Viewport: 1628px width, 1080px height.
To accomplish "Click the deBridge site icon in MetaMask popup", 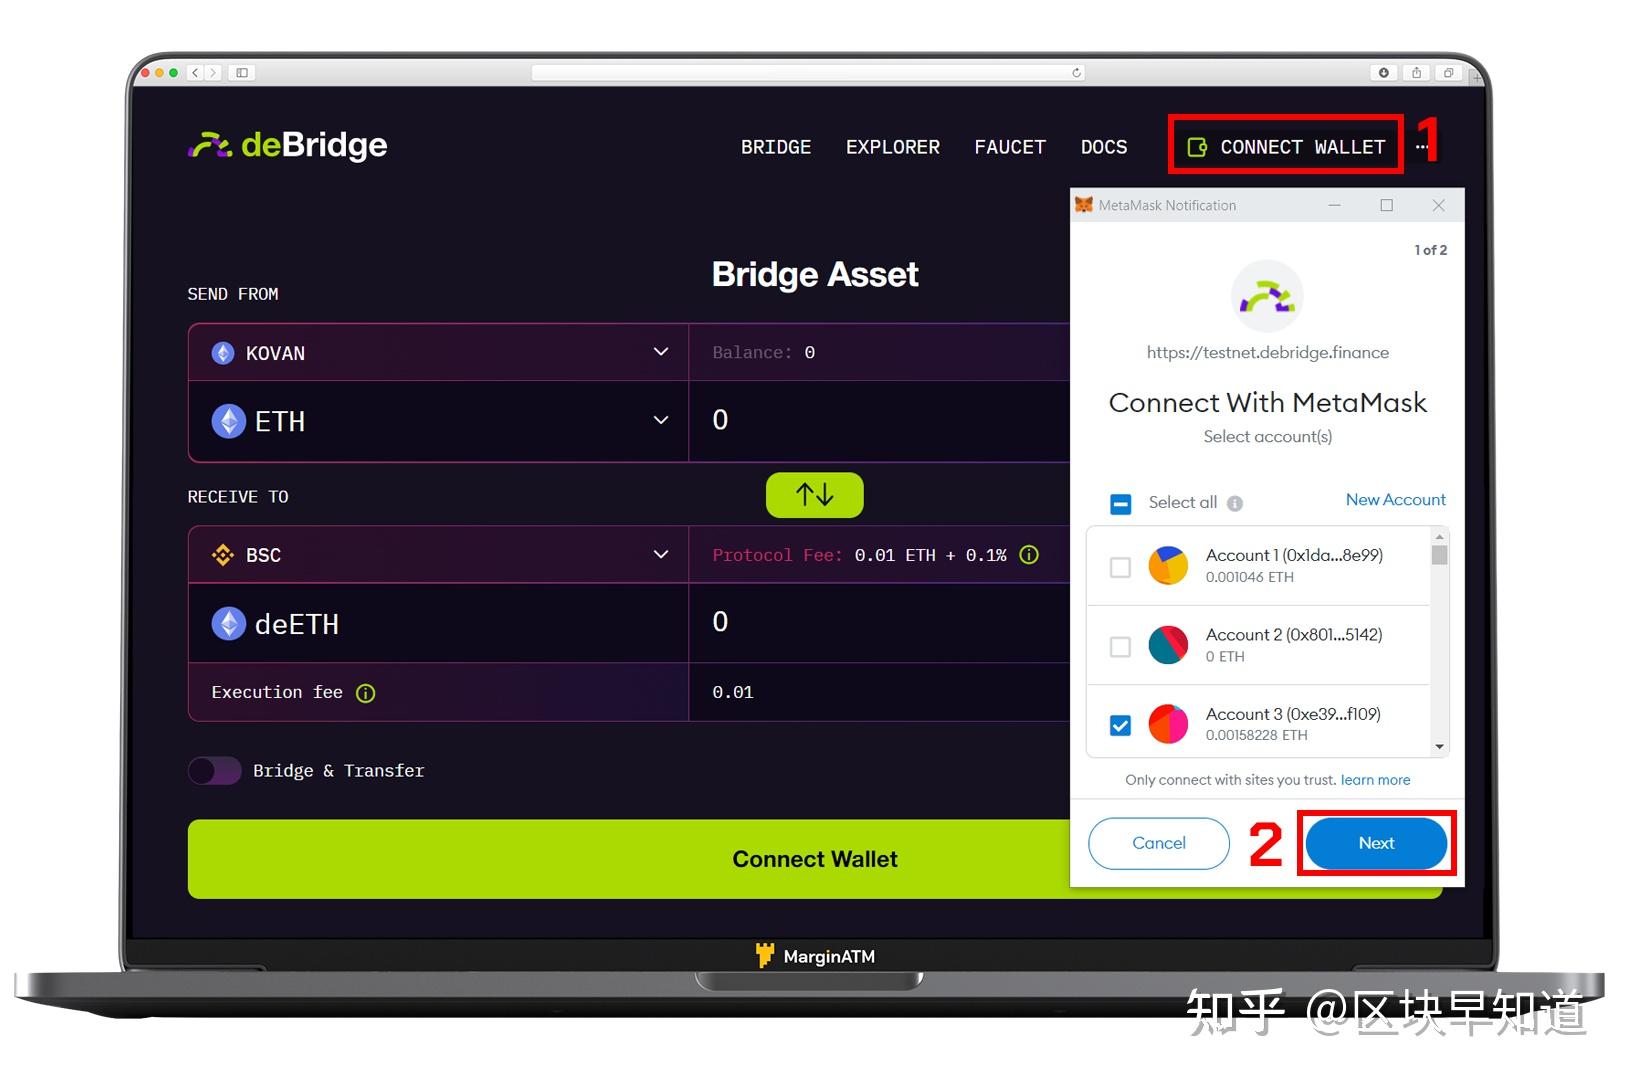I will (1267, 297).
